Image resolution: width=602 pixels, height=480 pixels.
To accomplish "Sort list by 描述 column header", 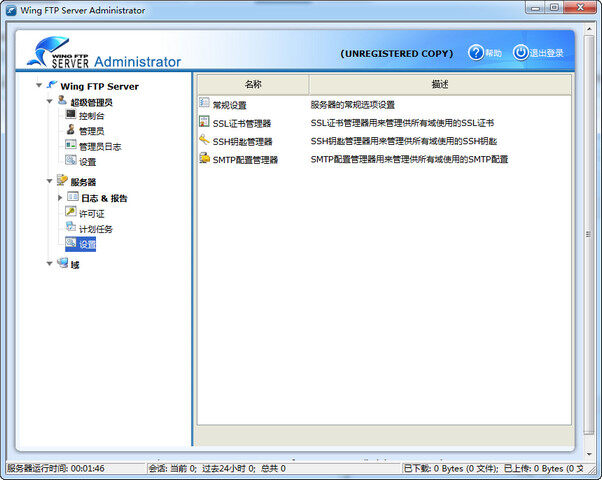I will 440,84.
